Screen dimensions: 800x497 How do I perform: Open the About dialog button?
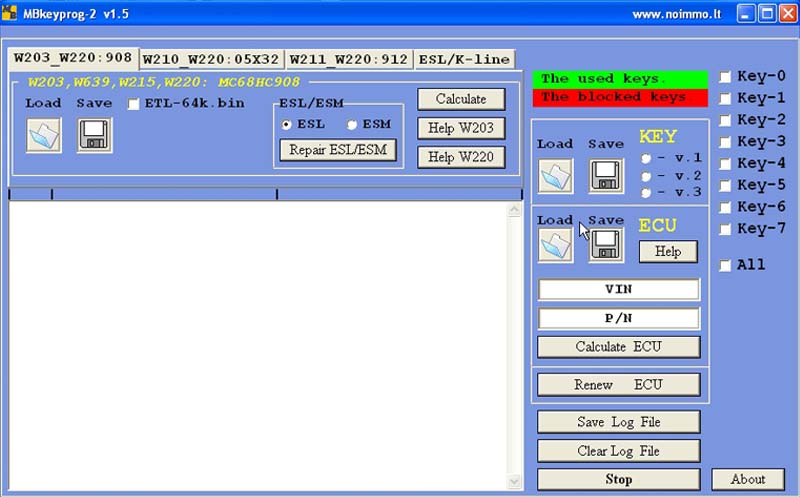point(748,480)
